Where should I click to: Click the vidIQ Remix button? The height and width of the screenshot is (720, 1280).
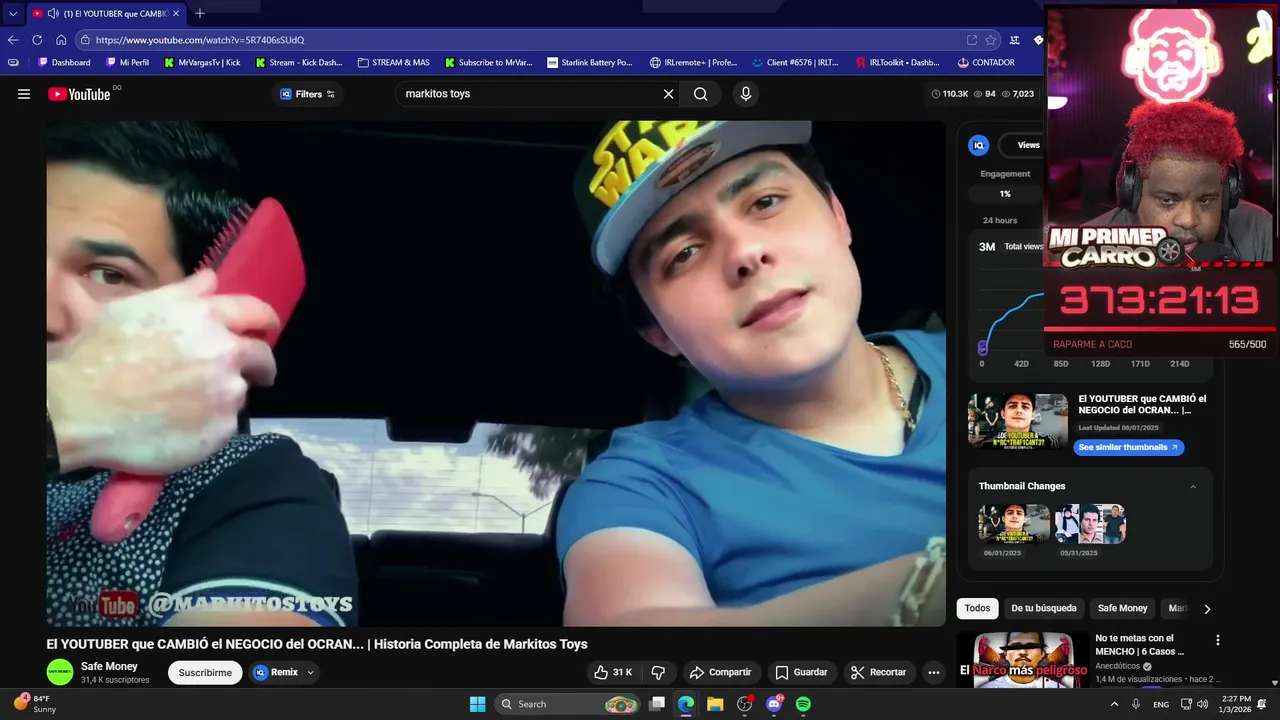276,672
